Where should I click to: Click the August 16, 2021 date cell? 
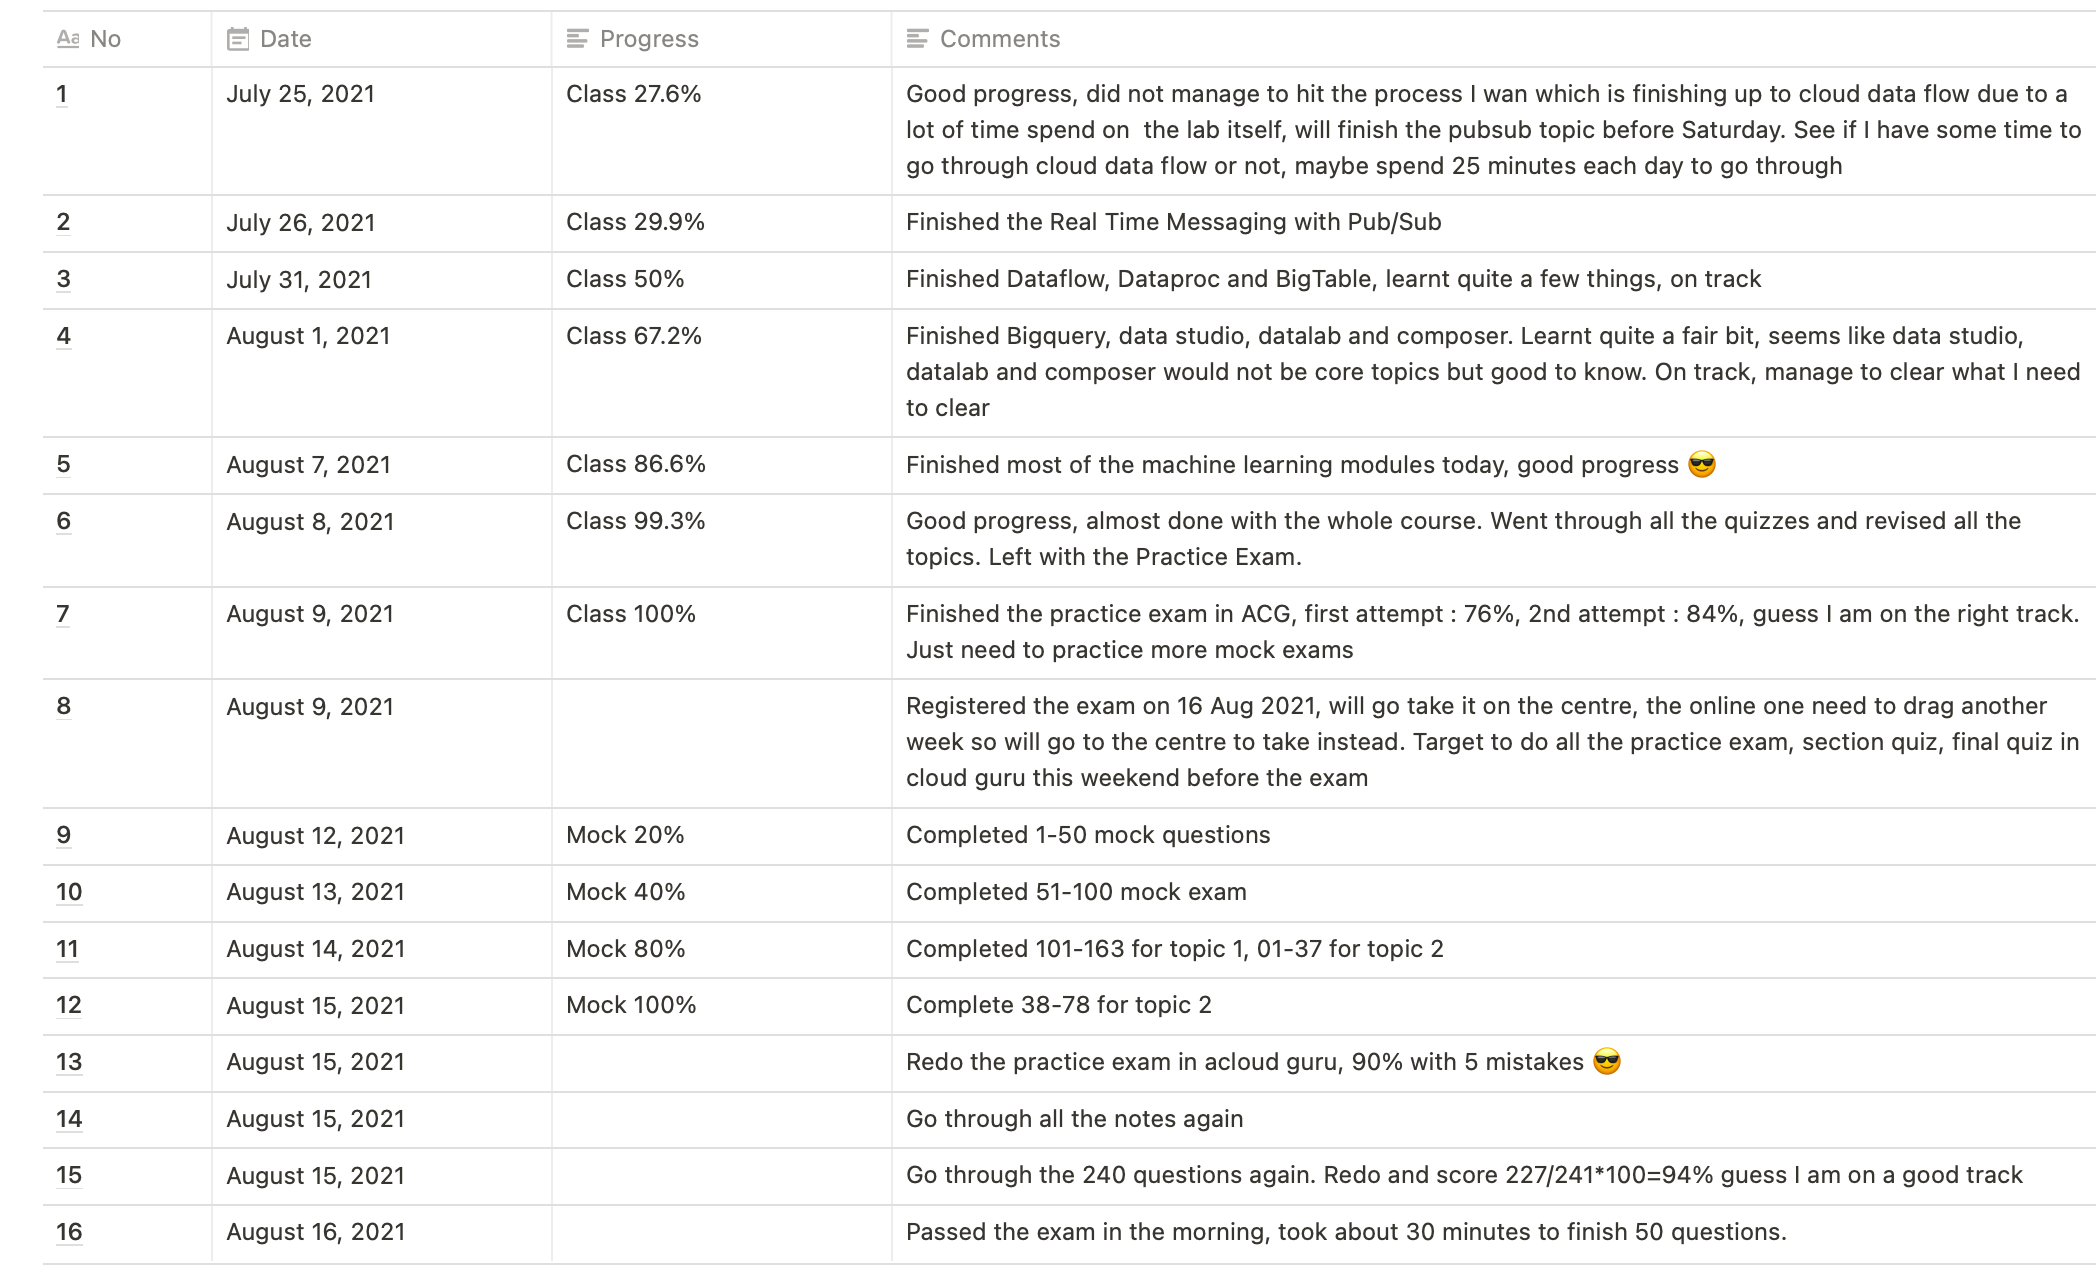point(315,1232)
